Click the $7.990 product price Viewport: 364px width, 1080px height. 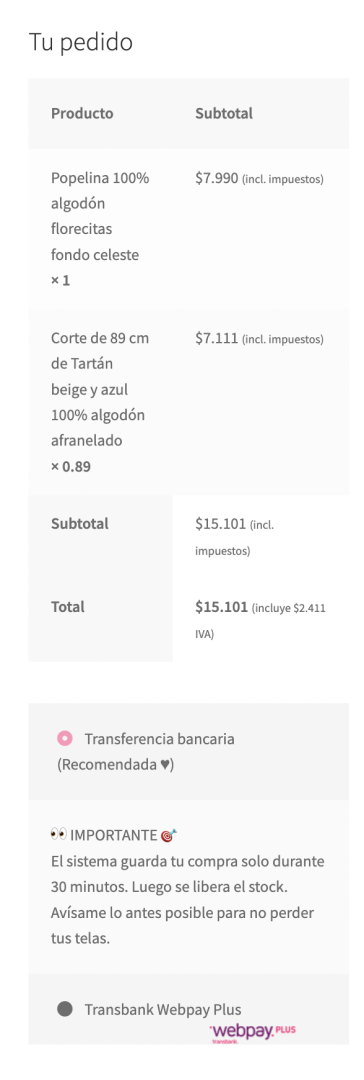tap(216, 178)
